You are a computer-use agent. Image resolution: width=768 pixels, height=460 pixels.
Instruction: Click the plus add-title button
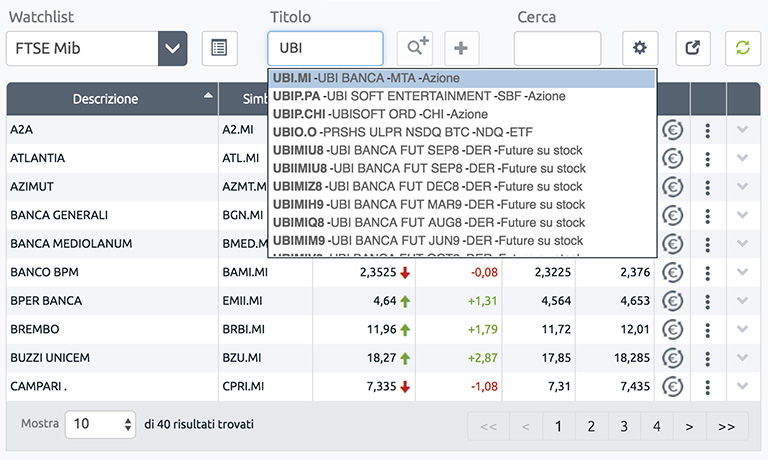pos(461,48)
